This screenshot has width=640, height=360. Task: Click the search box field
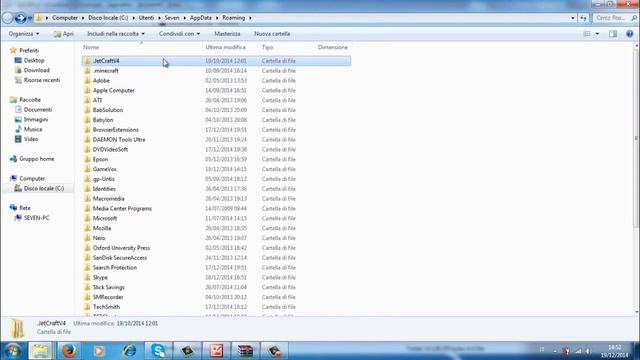(x=615, y=18)
